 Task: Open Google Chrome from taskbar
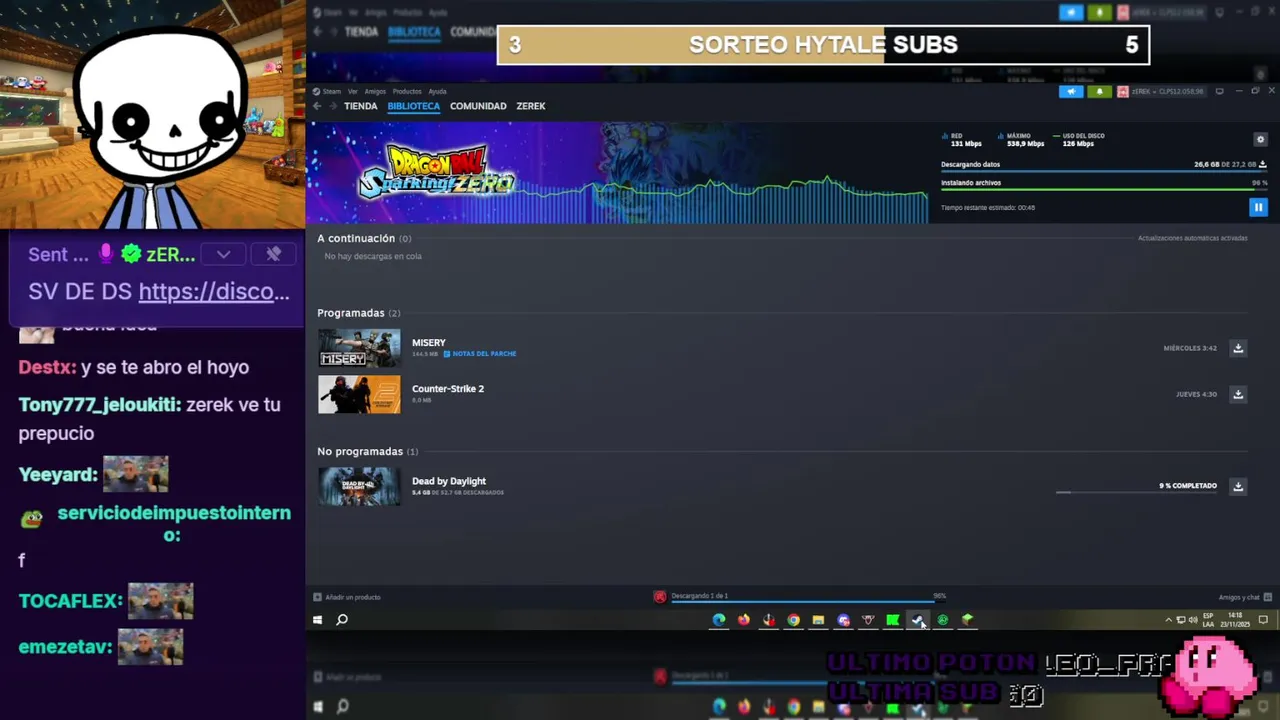tap(793, 620)
